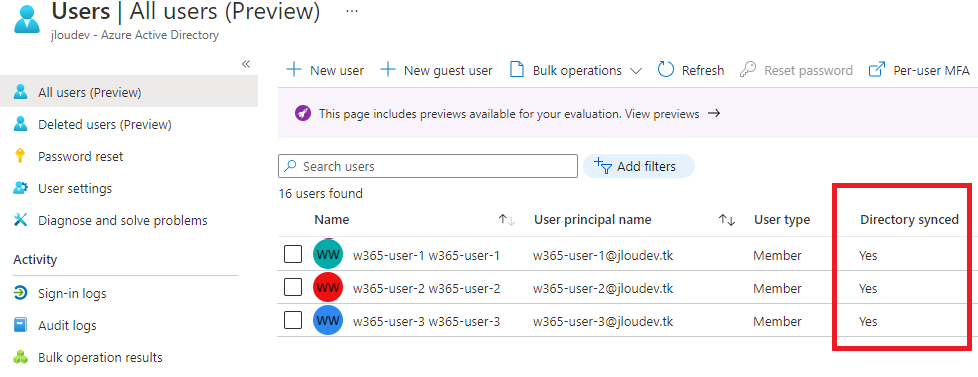The height and width of the screenshot is (377, 978).
Task: Select checkbox for w365-user-3
Action: (x=293, y=320)
